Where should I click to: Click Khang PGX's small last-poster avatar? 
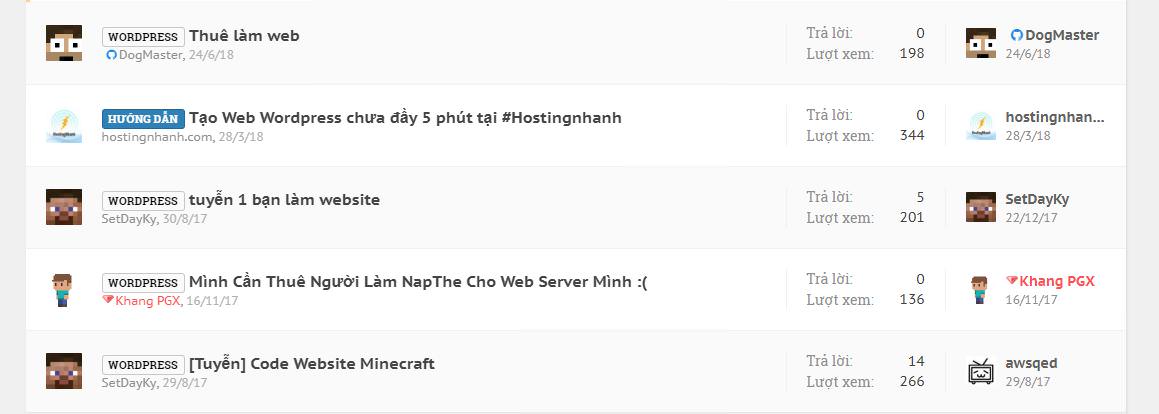(980, 290)
